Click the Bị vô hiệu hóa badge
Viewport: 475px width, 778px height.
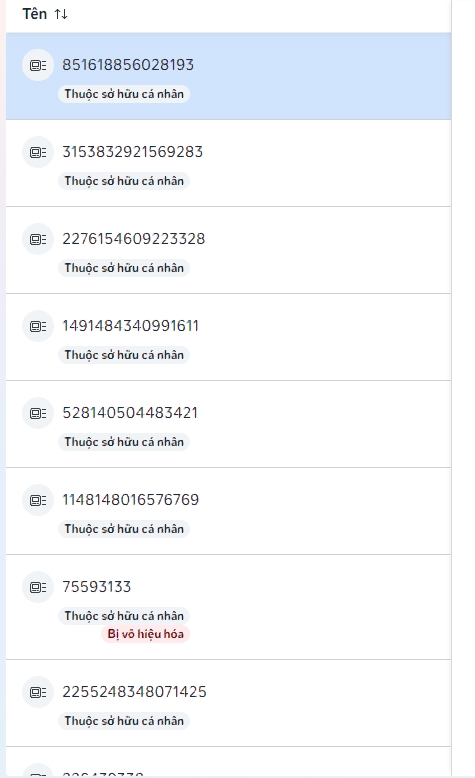(145, 634)
